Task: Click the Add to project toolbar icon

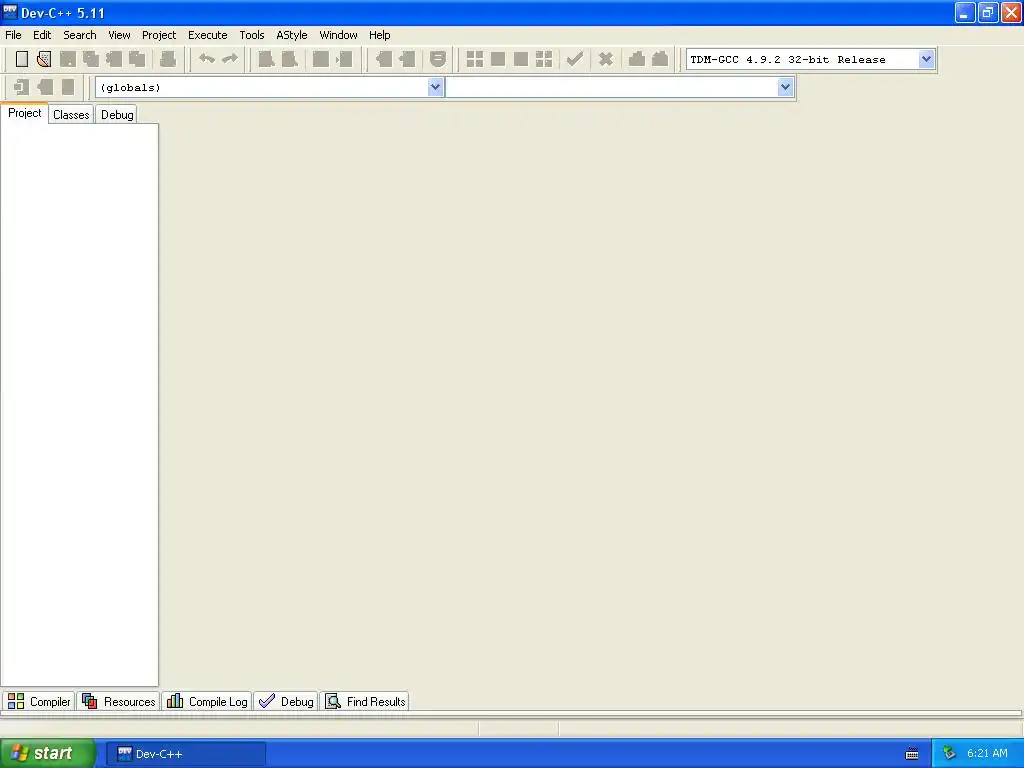Action: tap(383, 59)
